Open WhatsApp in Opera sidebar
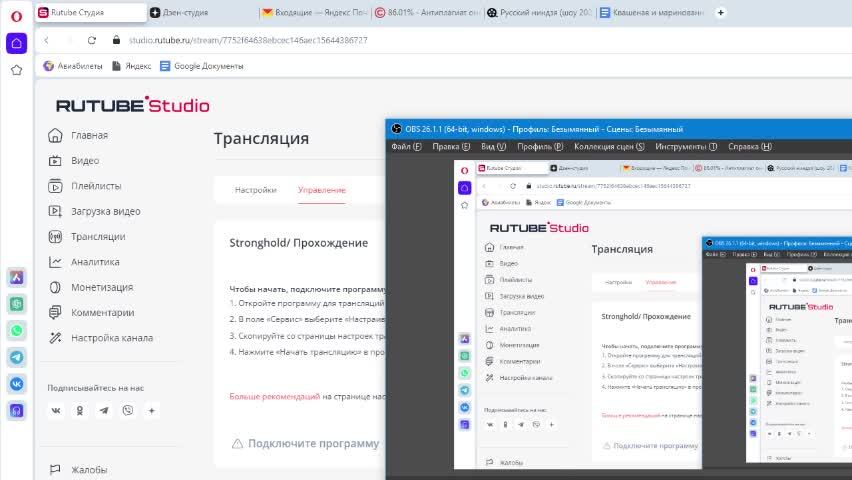This screenshot has width=852, height=480. point(16,331)
